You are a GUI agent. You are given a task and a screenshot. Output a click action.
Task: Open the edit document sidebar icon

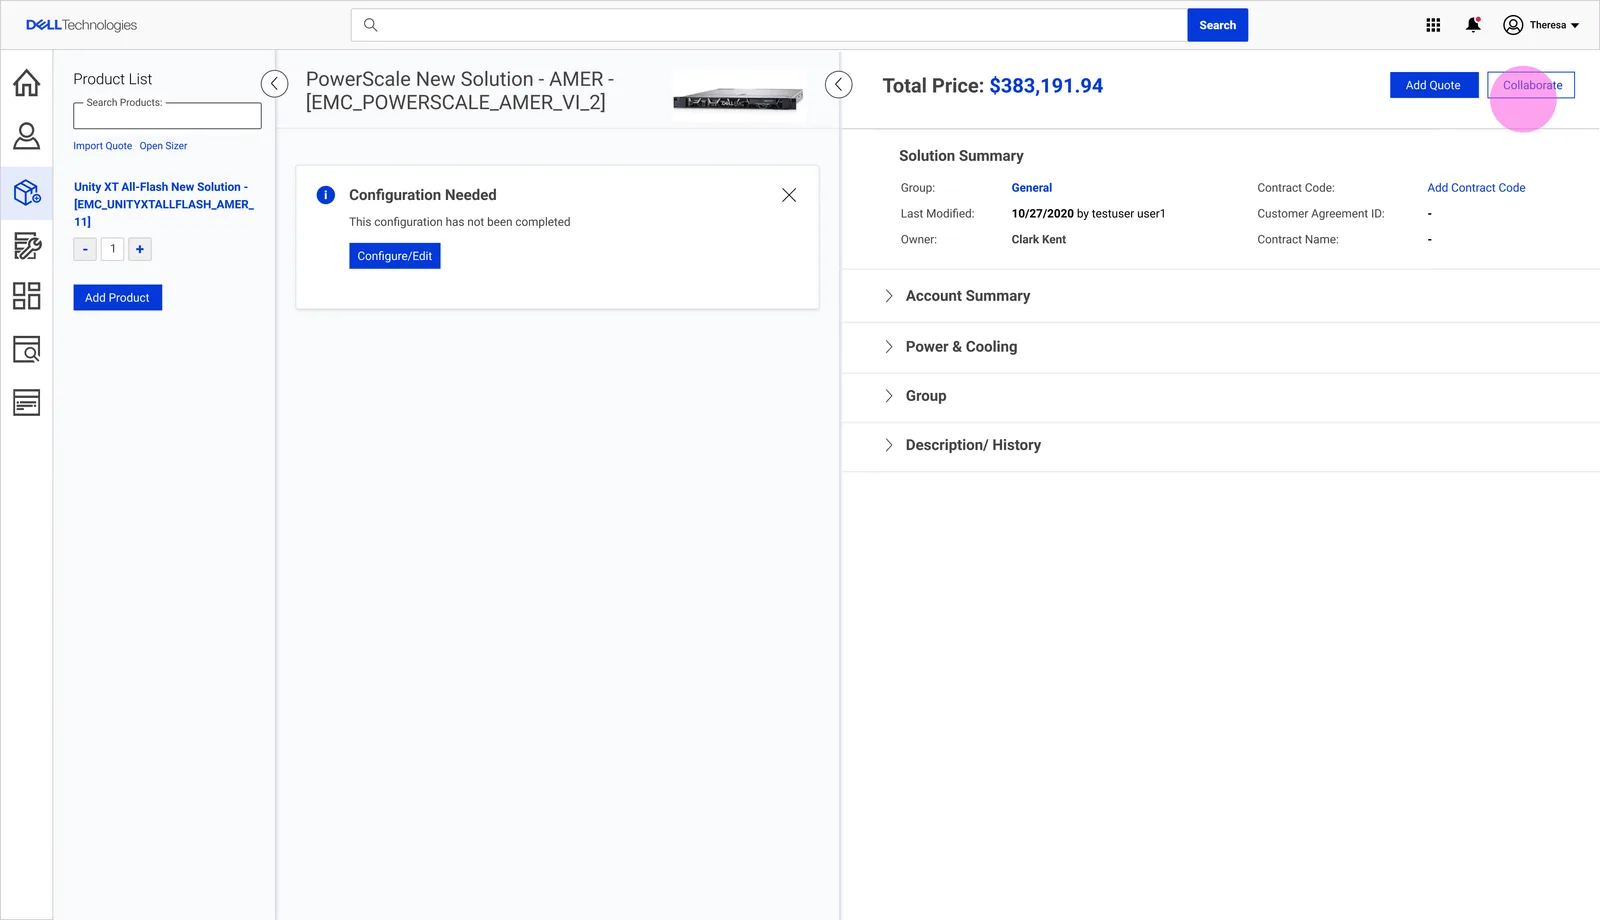27,245
